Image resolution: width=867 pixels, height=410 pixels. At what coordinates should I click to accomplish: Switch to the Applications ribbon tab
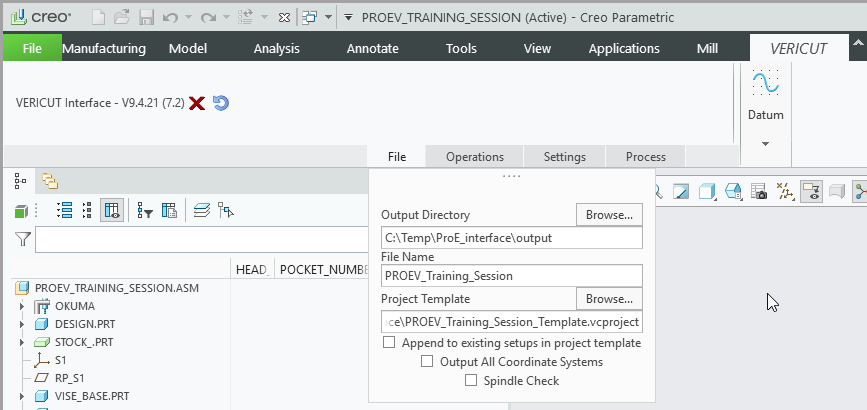pos(624,49)
